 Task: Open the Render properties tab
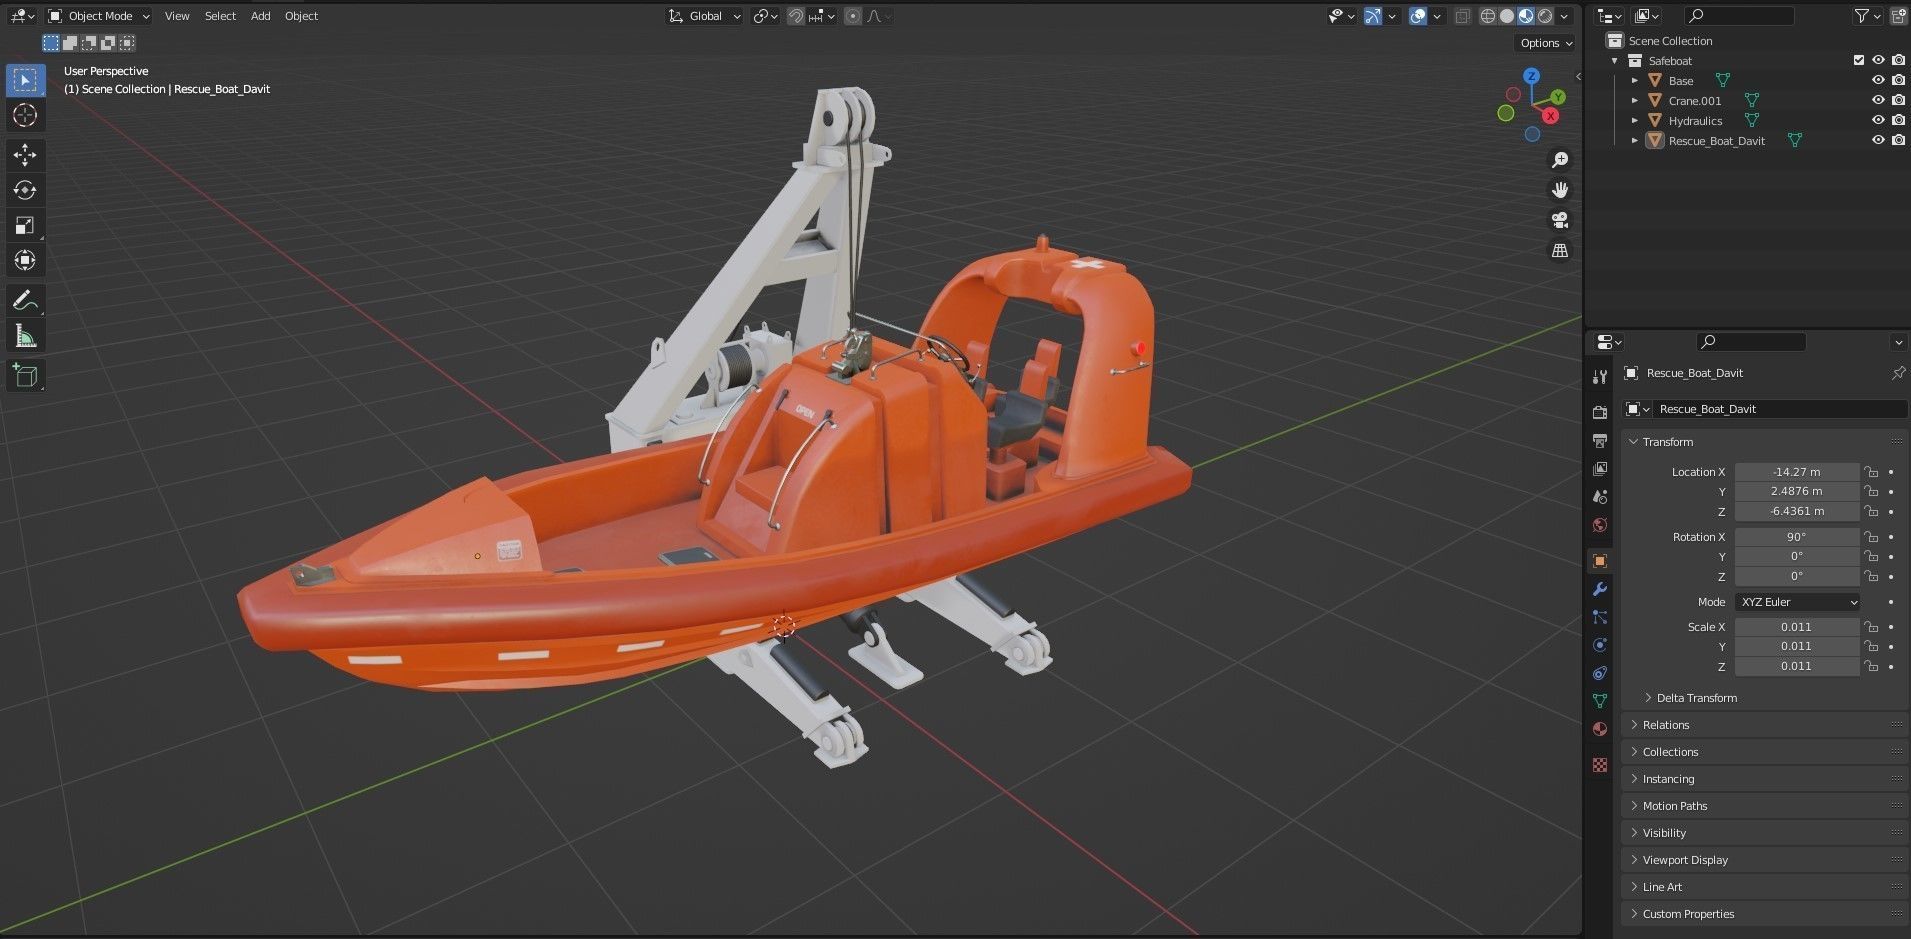click(x=1599, y=412)
